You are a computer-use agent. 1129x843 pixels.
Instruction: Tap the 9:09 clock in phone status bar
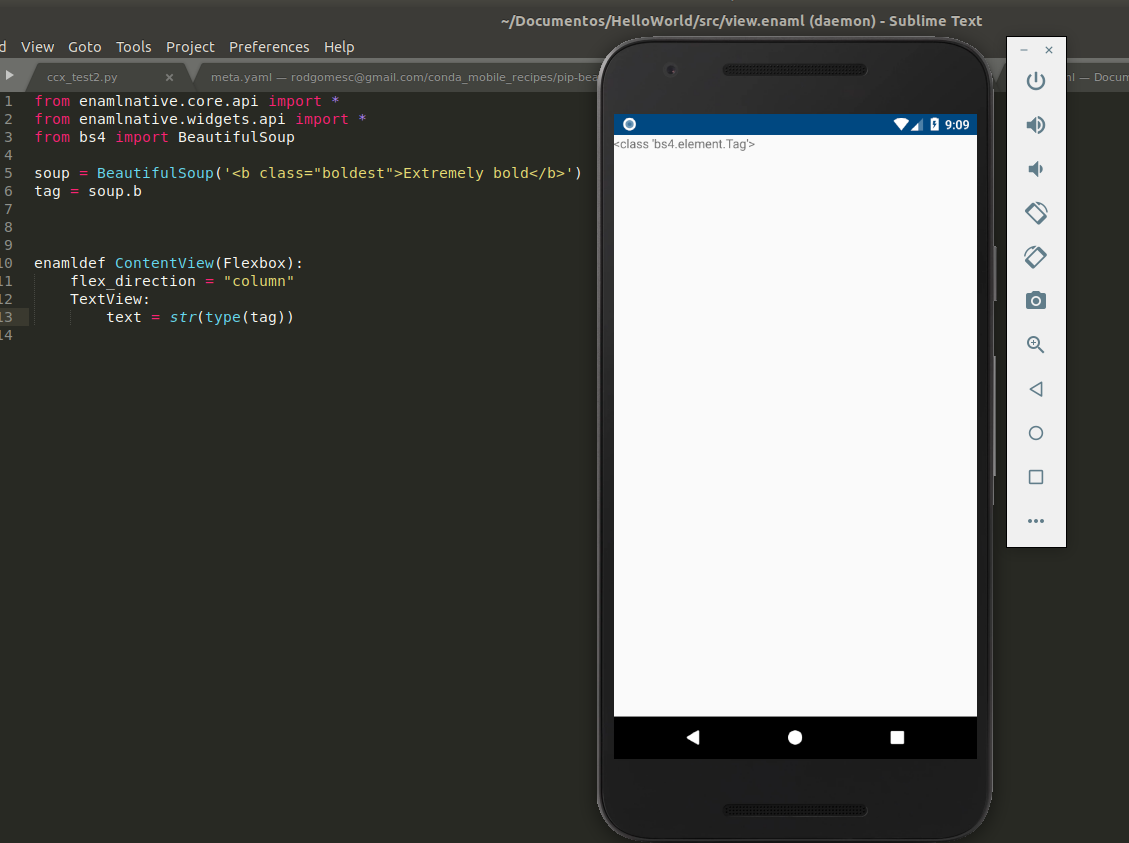tap(957, 125)
